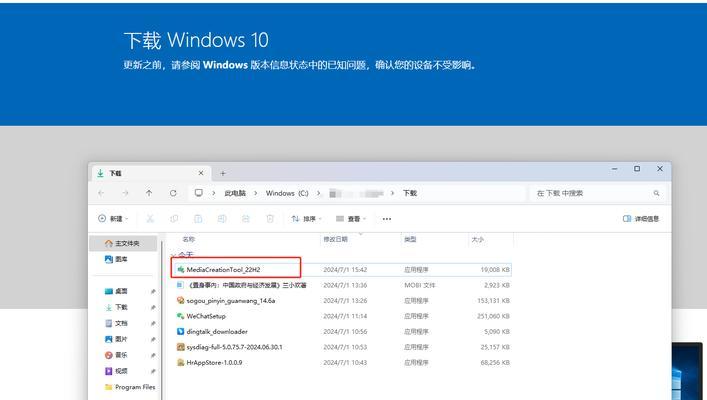Image resolution: width=707 pixels, height=400 pixels.
Task: Sort by the 大小 column header
Action: click(477, 239)
